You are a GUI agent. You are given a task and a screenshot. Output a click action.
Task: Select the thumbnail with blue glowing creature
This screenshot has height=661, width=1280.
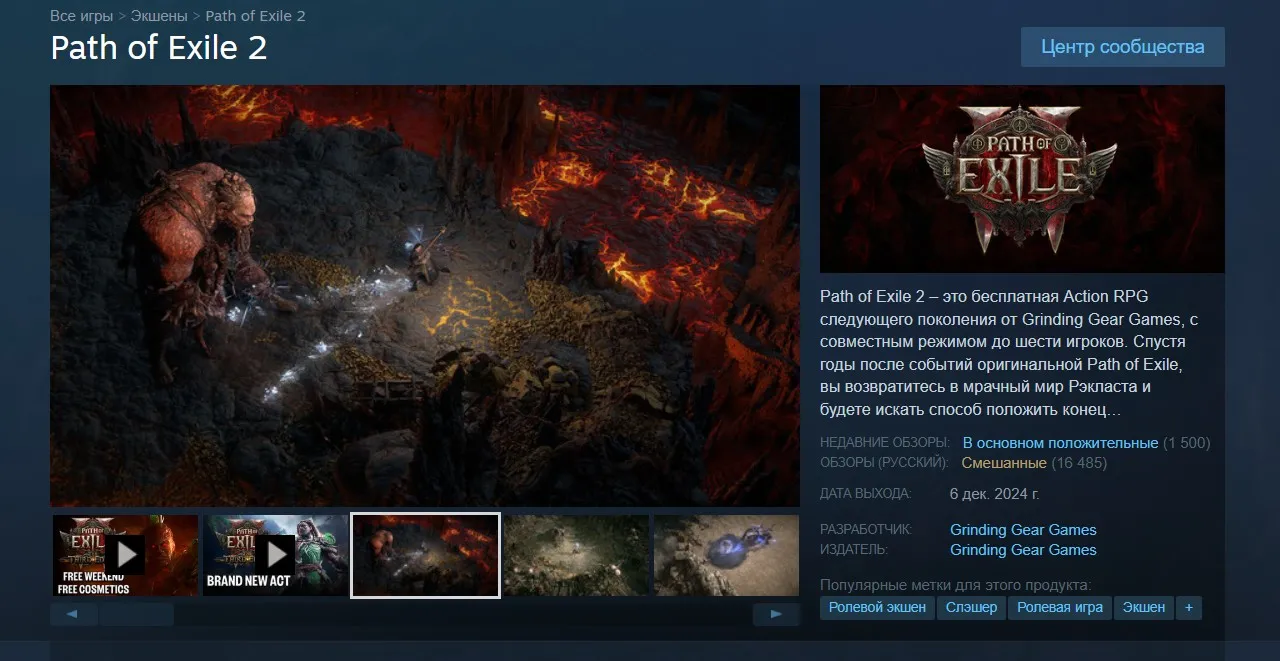tap(726, 555)
